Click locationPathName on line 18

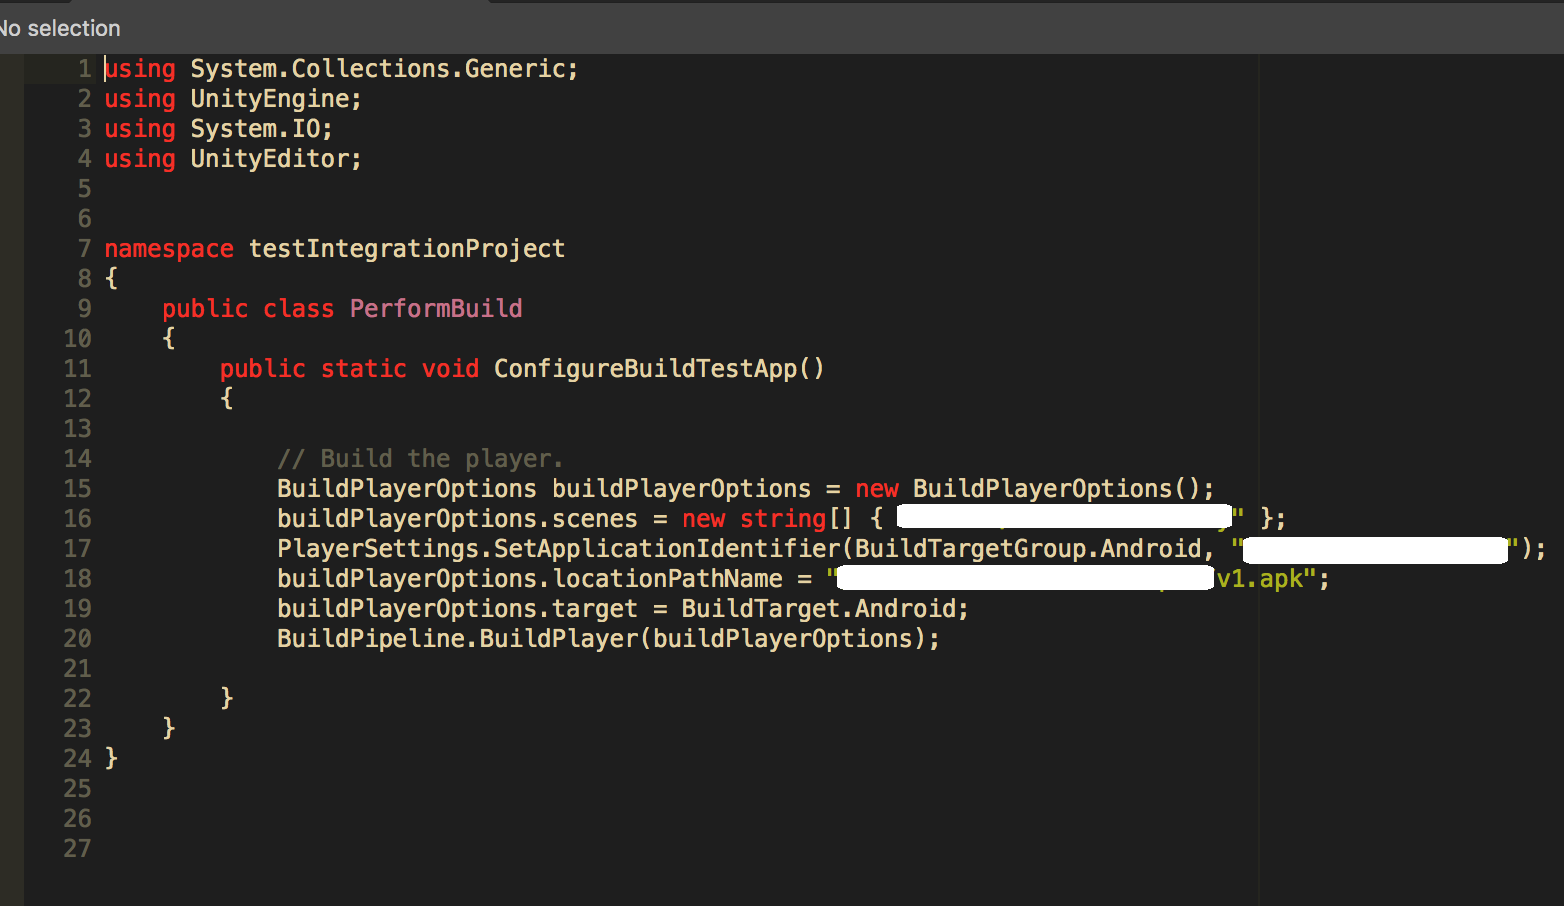[x=667, y=579]
